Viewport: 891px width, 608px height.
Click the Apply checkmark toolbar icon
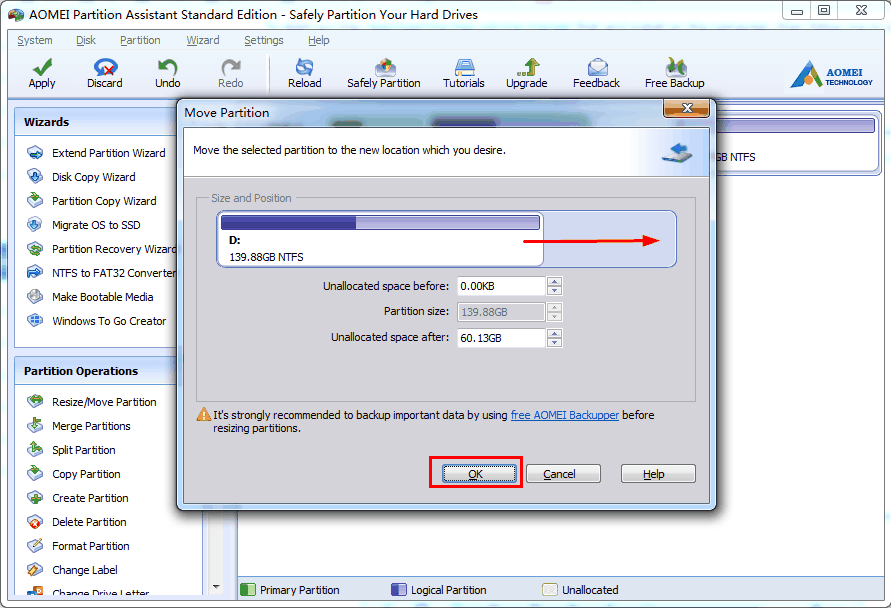[42, 68]
